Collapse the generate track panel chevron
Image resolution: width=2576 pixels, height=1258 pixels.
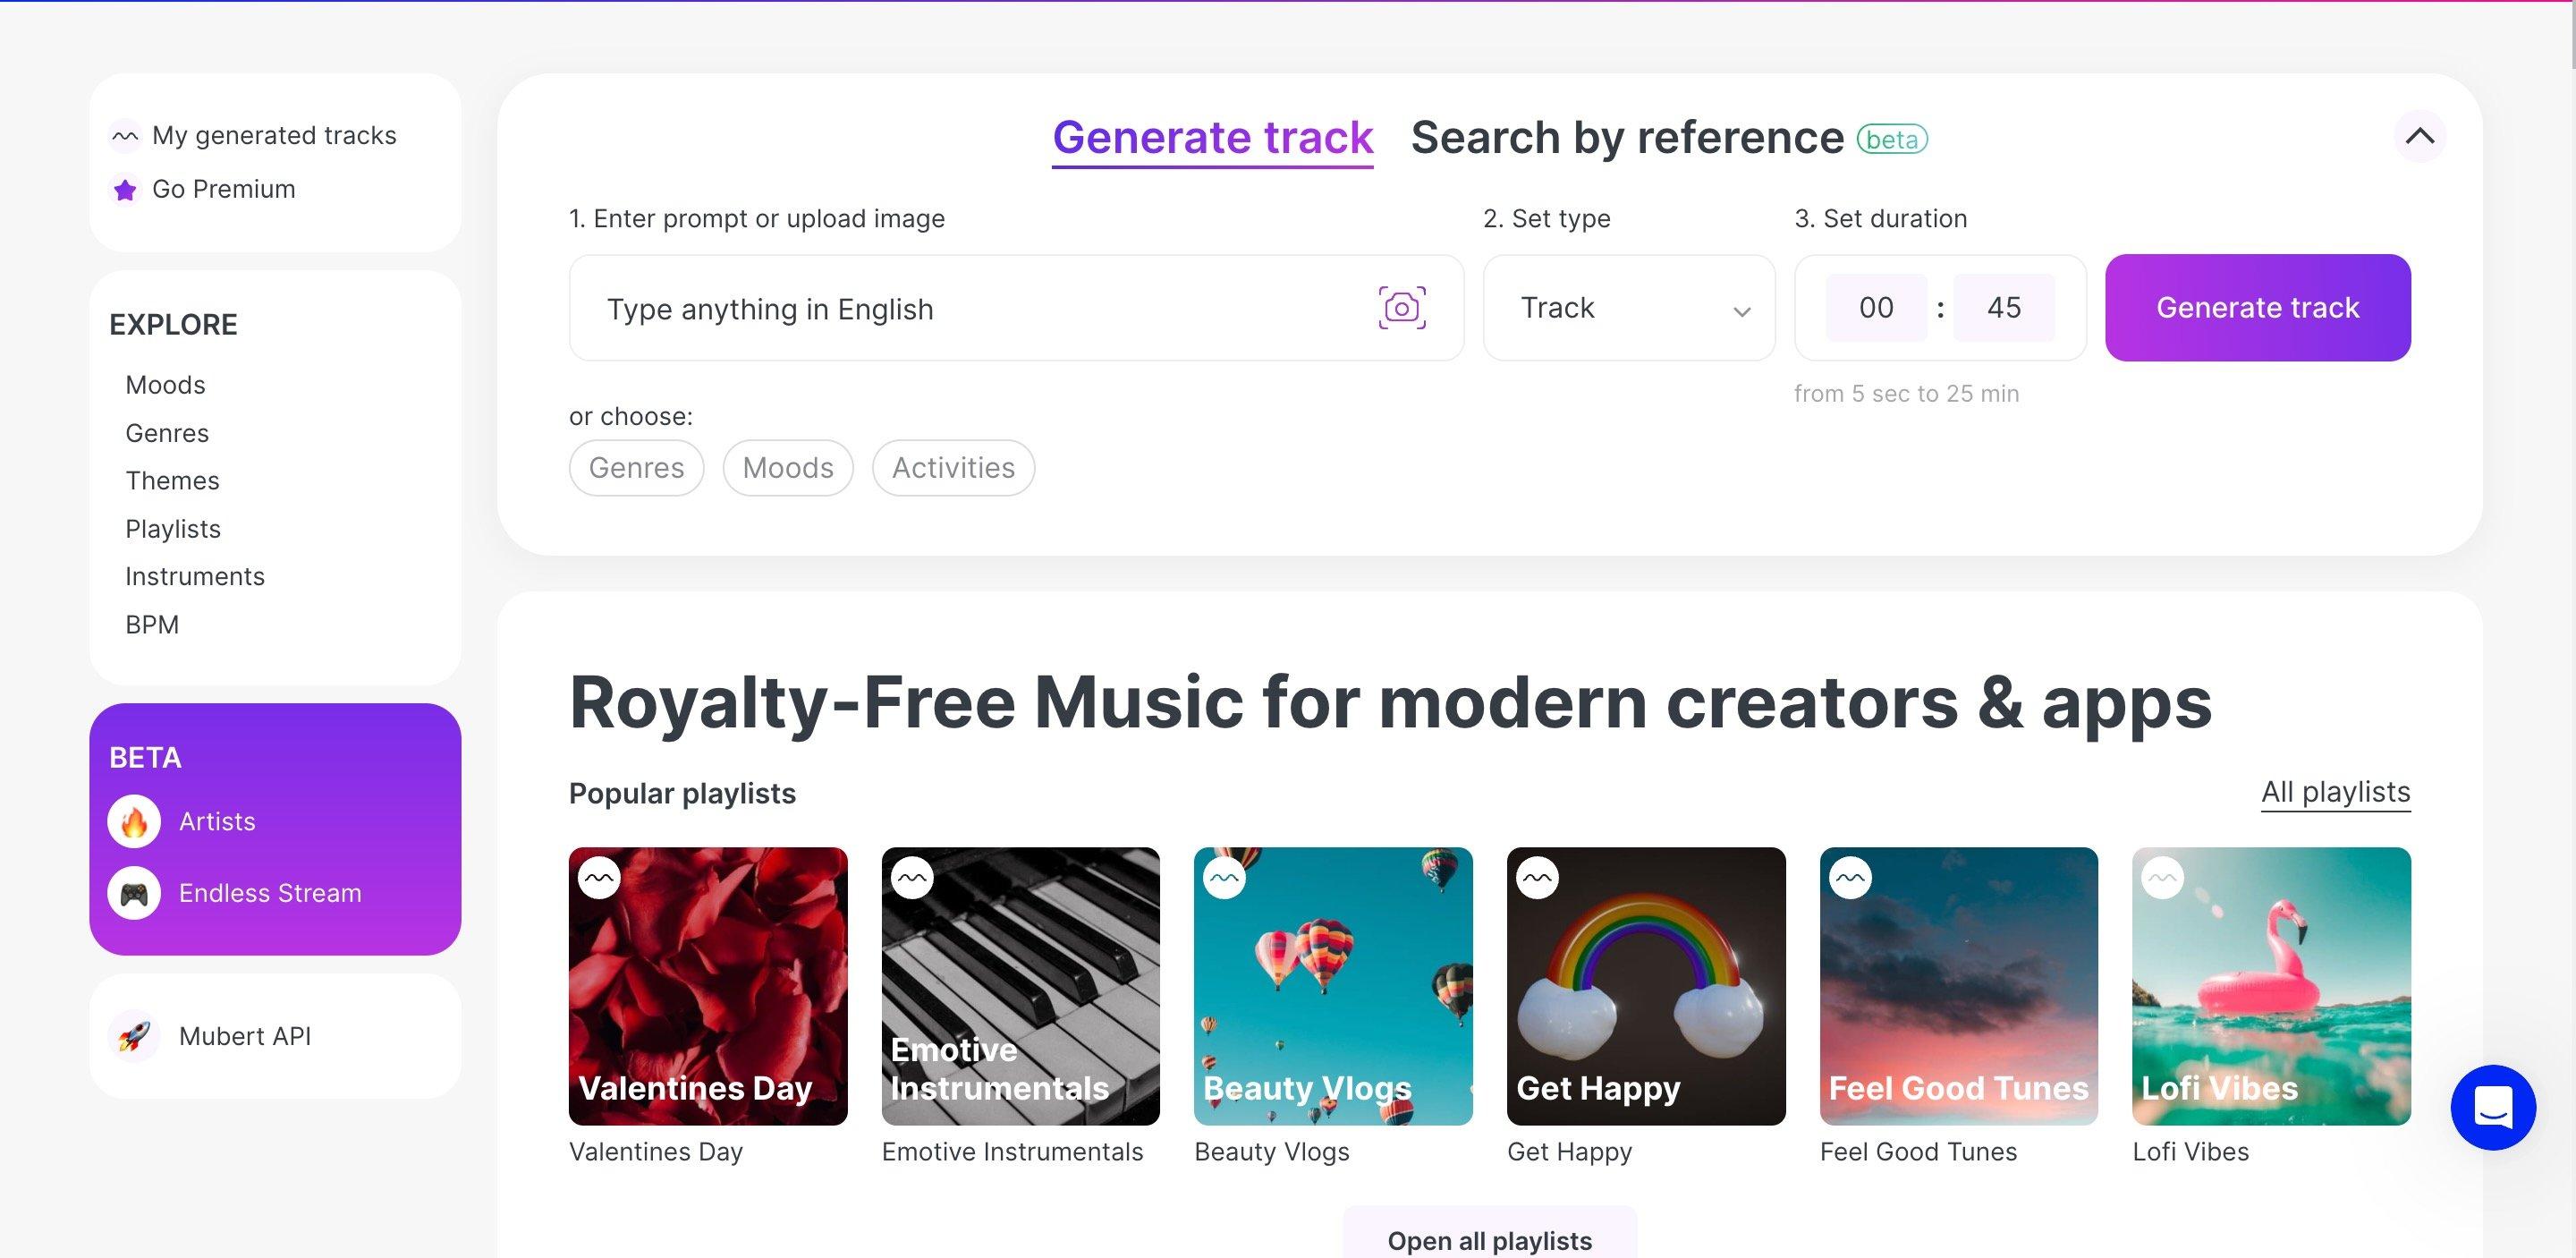(2419, 136)
